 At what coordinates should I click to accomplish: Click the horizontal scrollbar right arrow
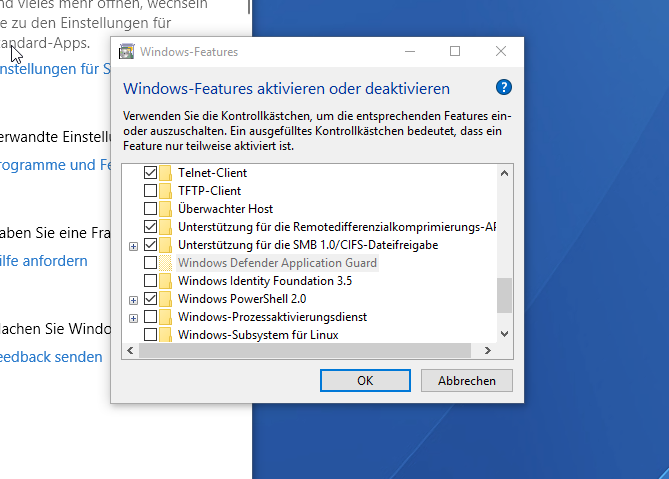click(488, 351)
